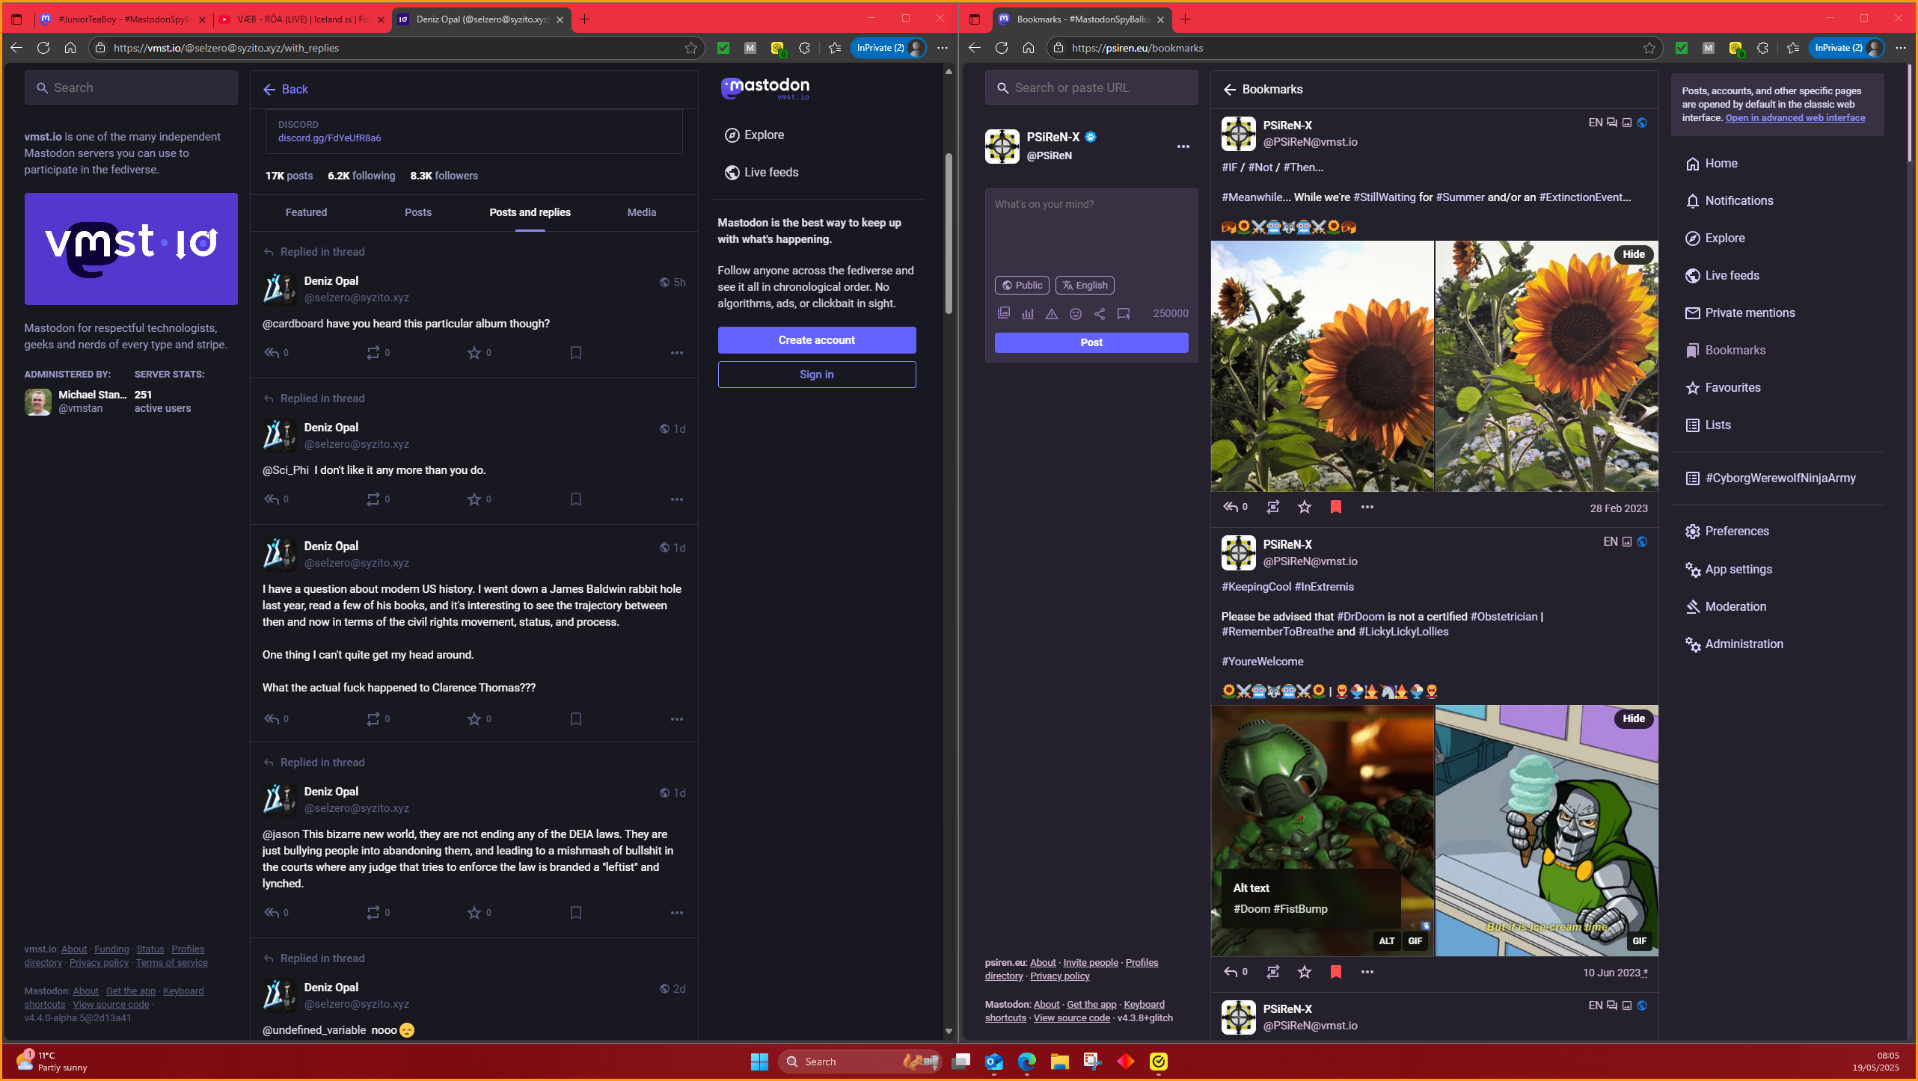Click the Sign in button
The height and width of the screenshot is (1081, 1918).
[x=817, y=374]
